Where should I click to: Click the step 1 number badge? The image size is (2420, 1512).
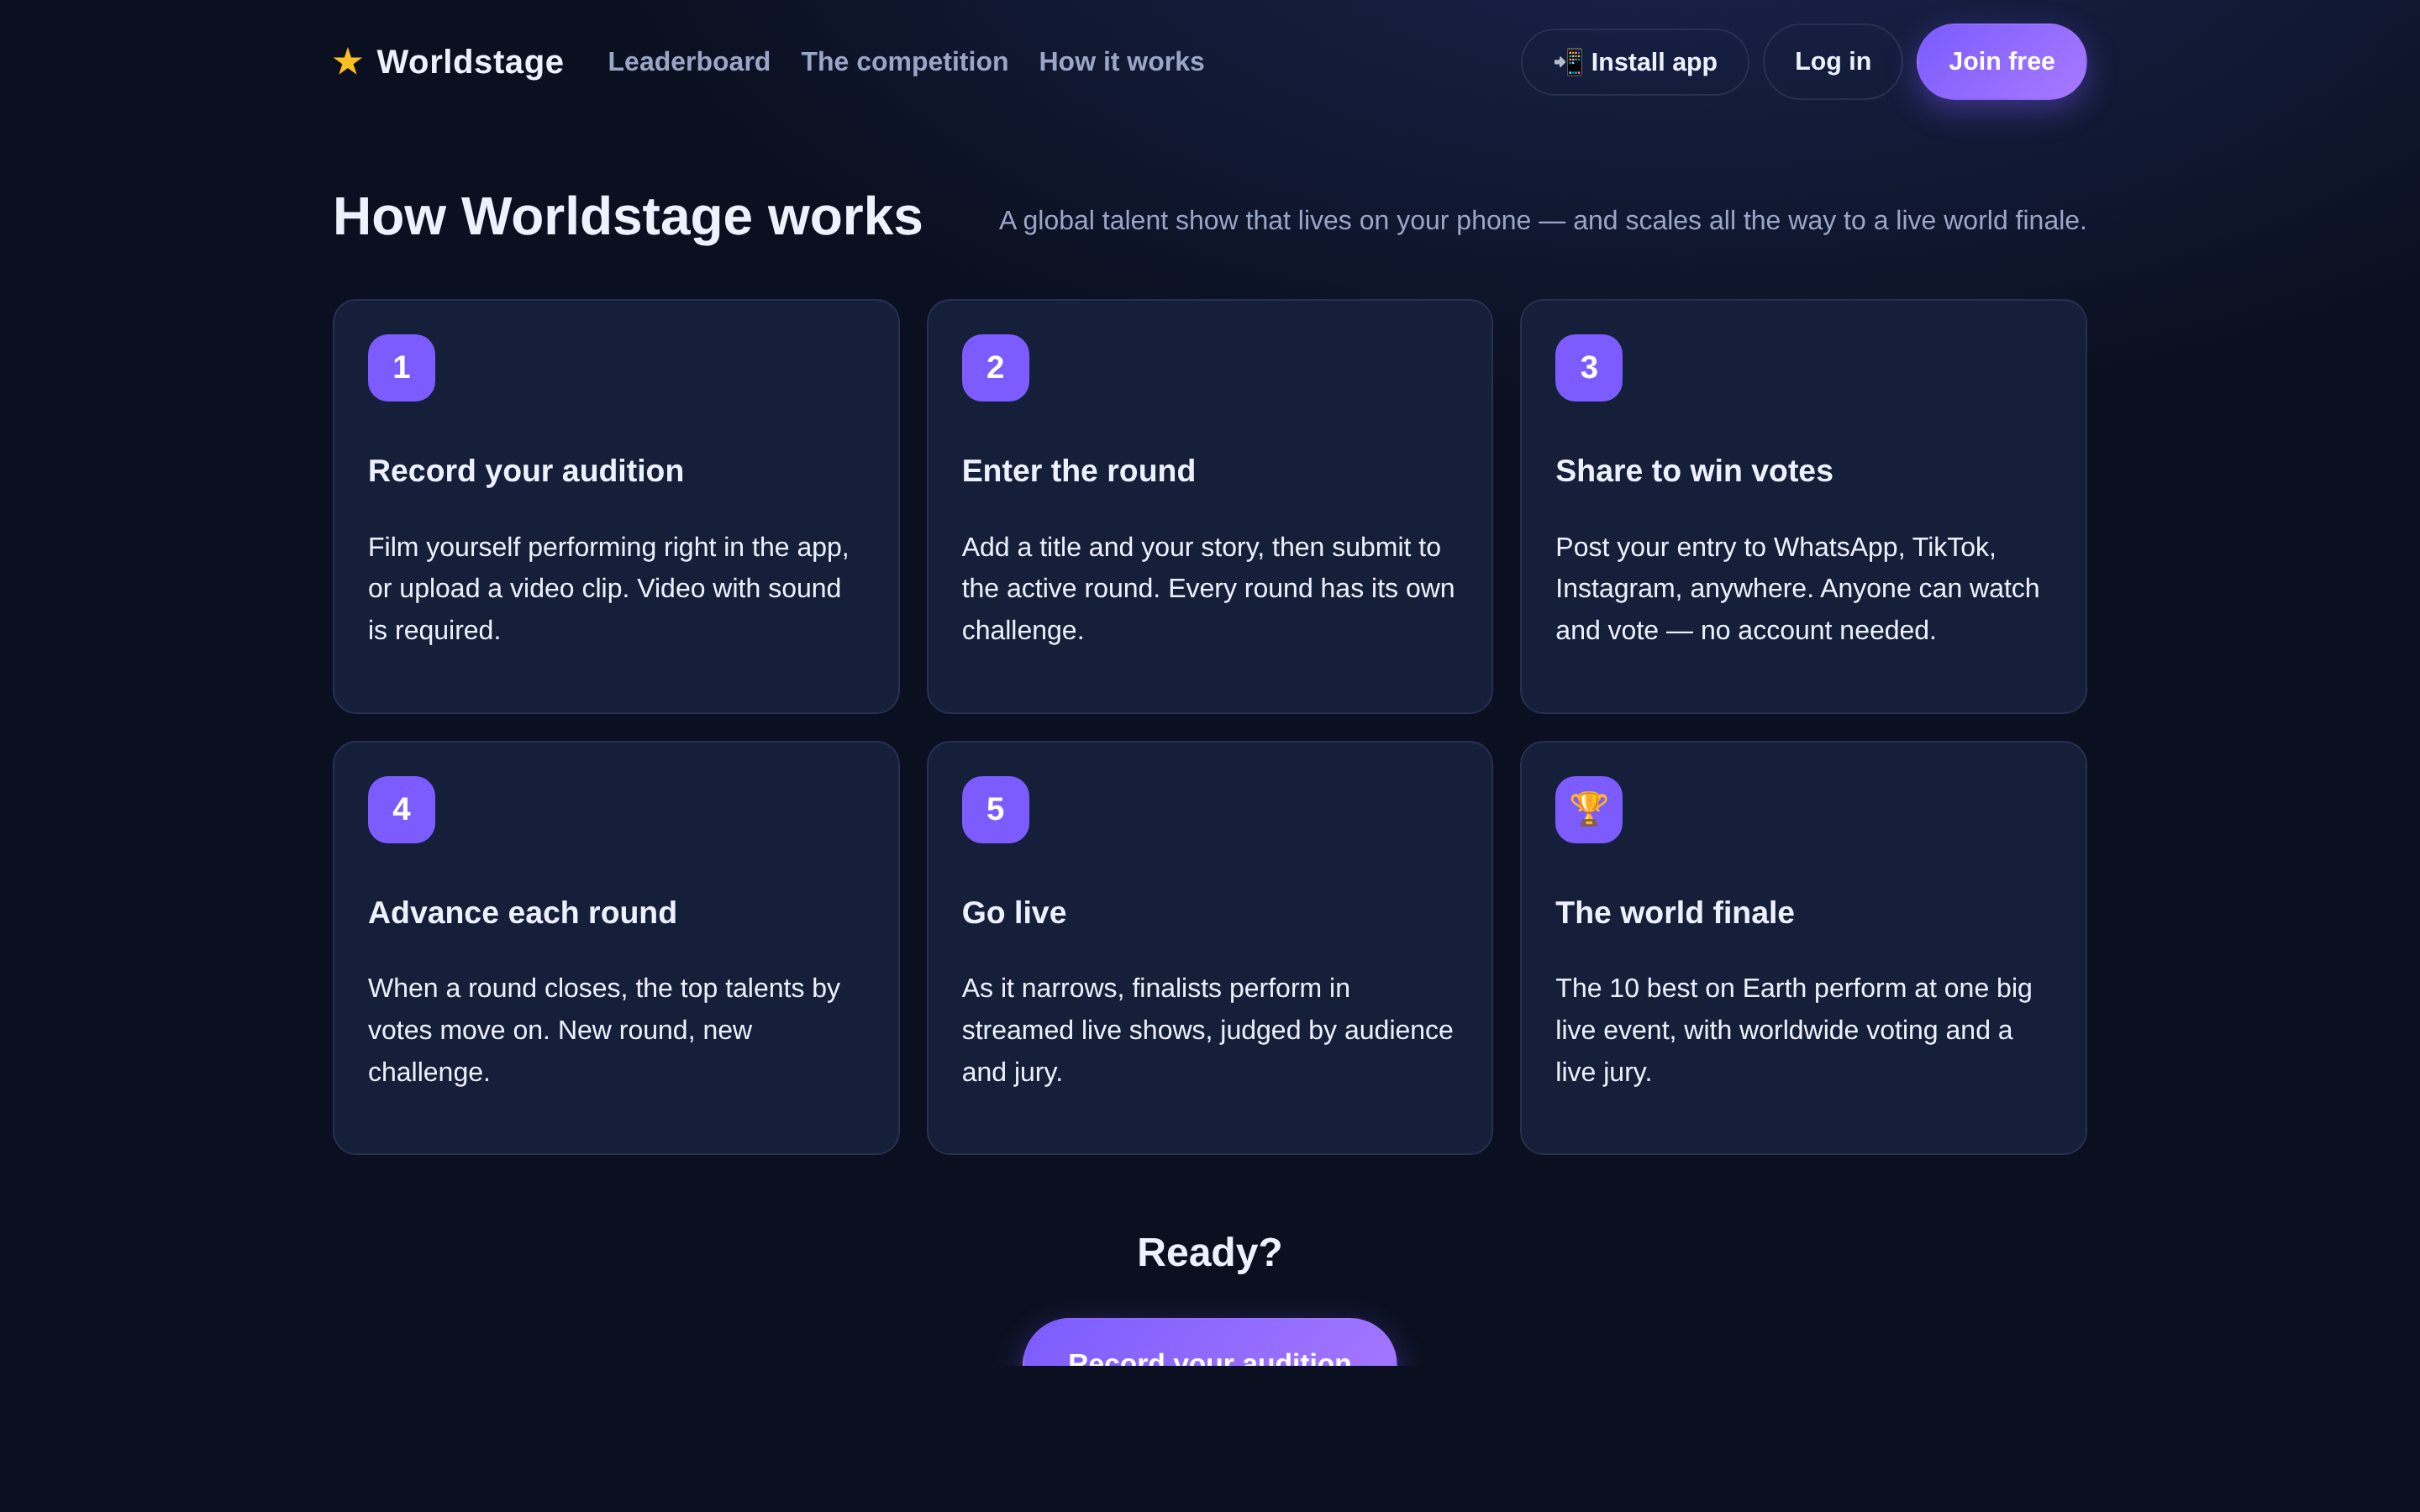(401, 368)
